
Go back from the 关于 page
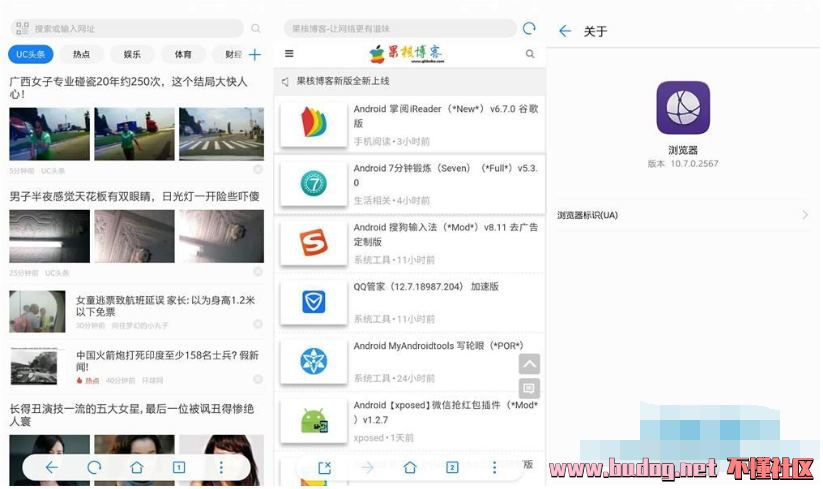pos(565,31)
